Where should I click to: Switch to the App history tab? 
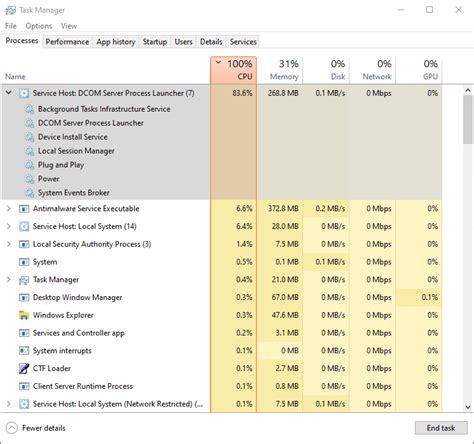point(116,42)
